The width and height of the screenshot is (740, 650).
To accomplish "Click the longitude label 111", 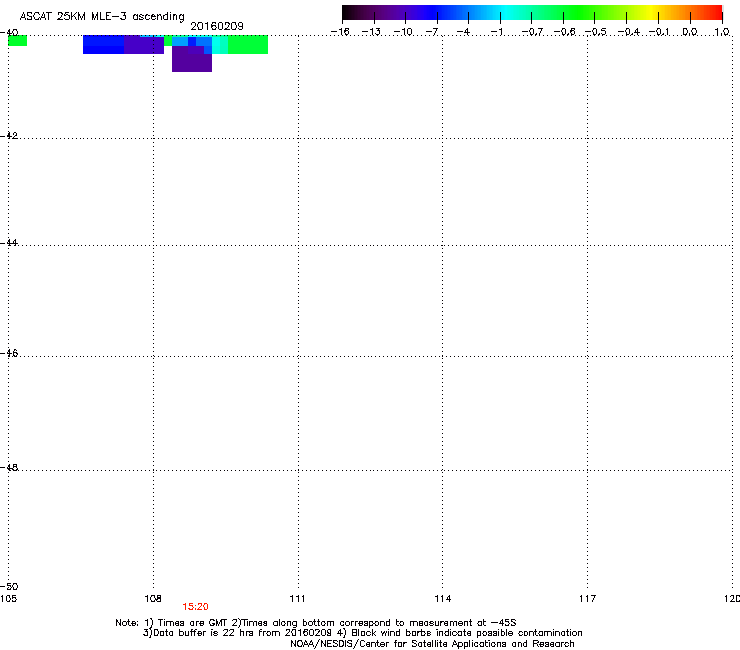I will coord(297,599).
